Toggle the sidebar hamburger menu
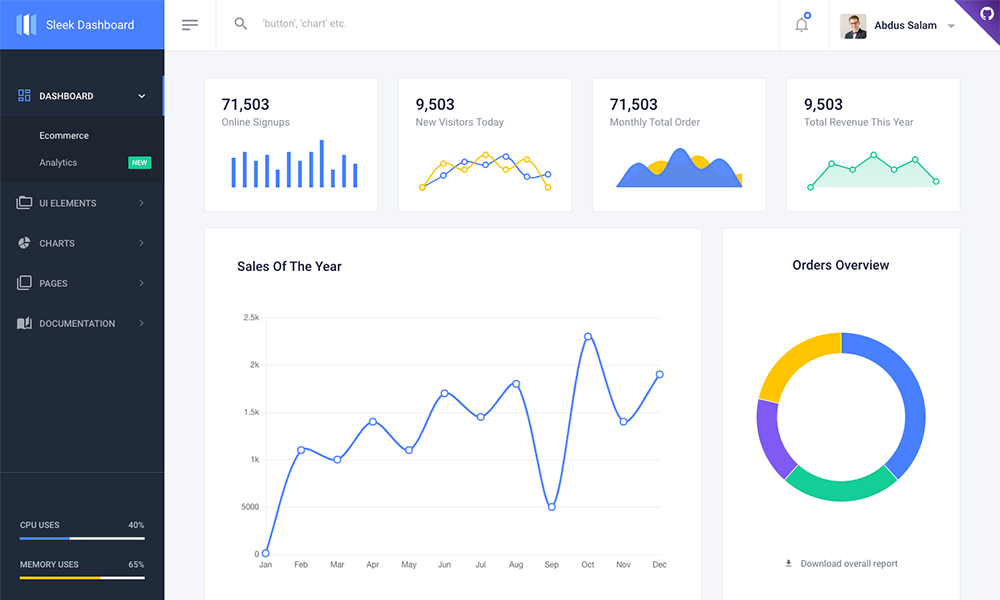The image size is (1000, 600). click(190, 25)
